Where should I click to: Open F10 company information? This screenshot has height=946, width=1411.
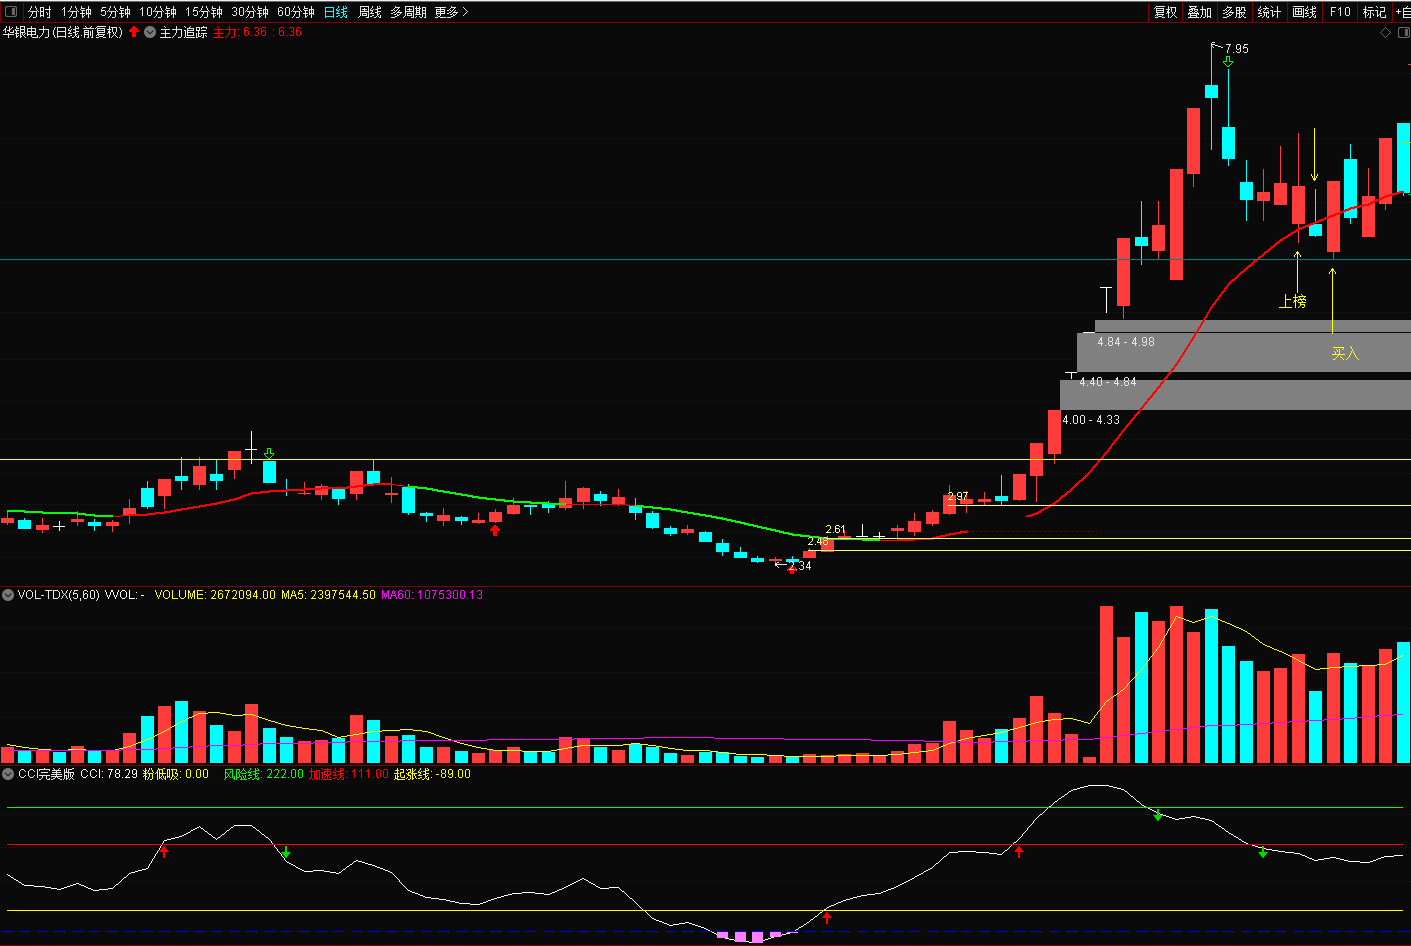tap(1340, 12)
